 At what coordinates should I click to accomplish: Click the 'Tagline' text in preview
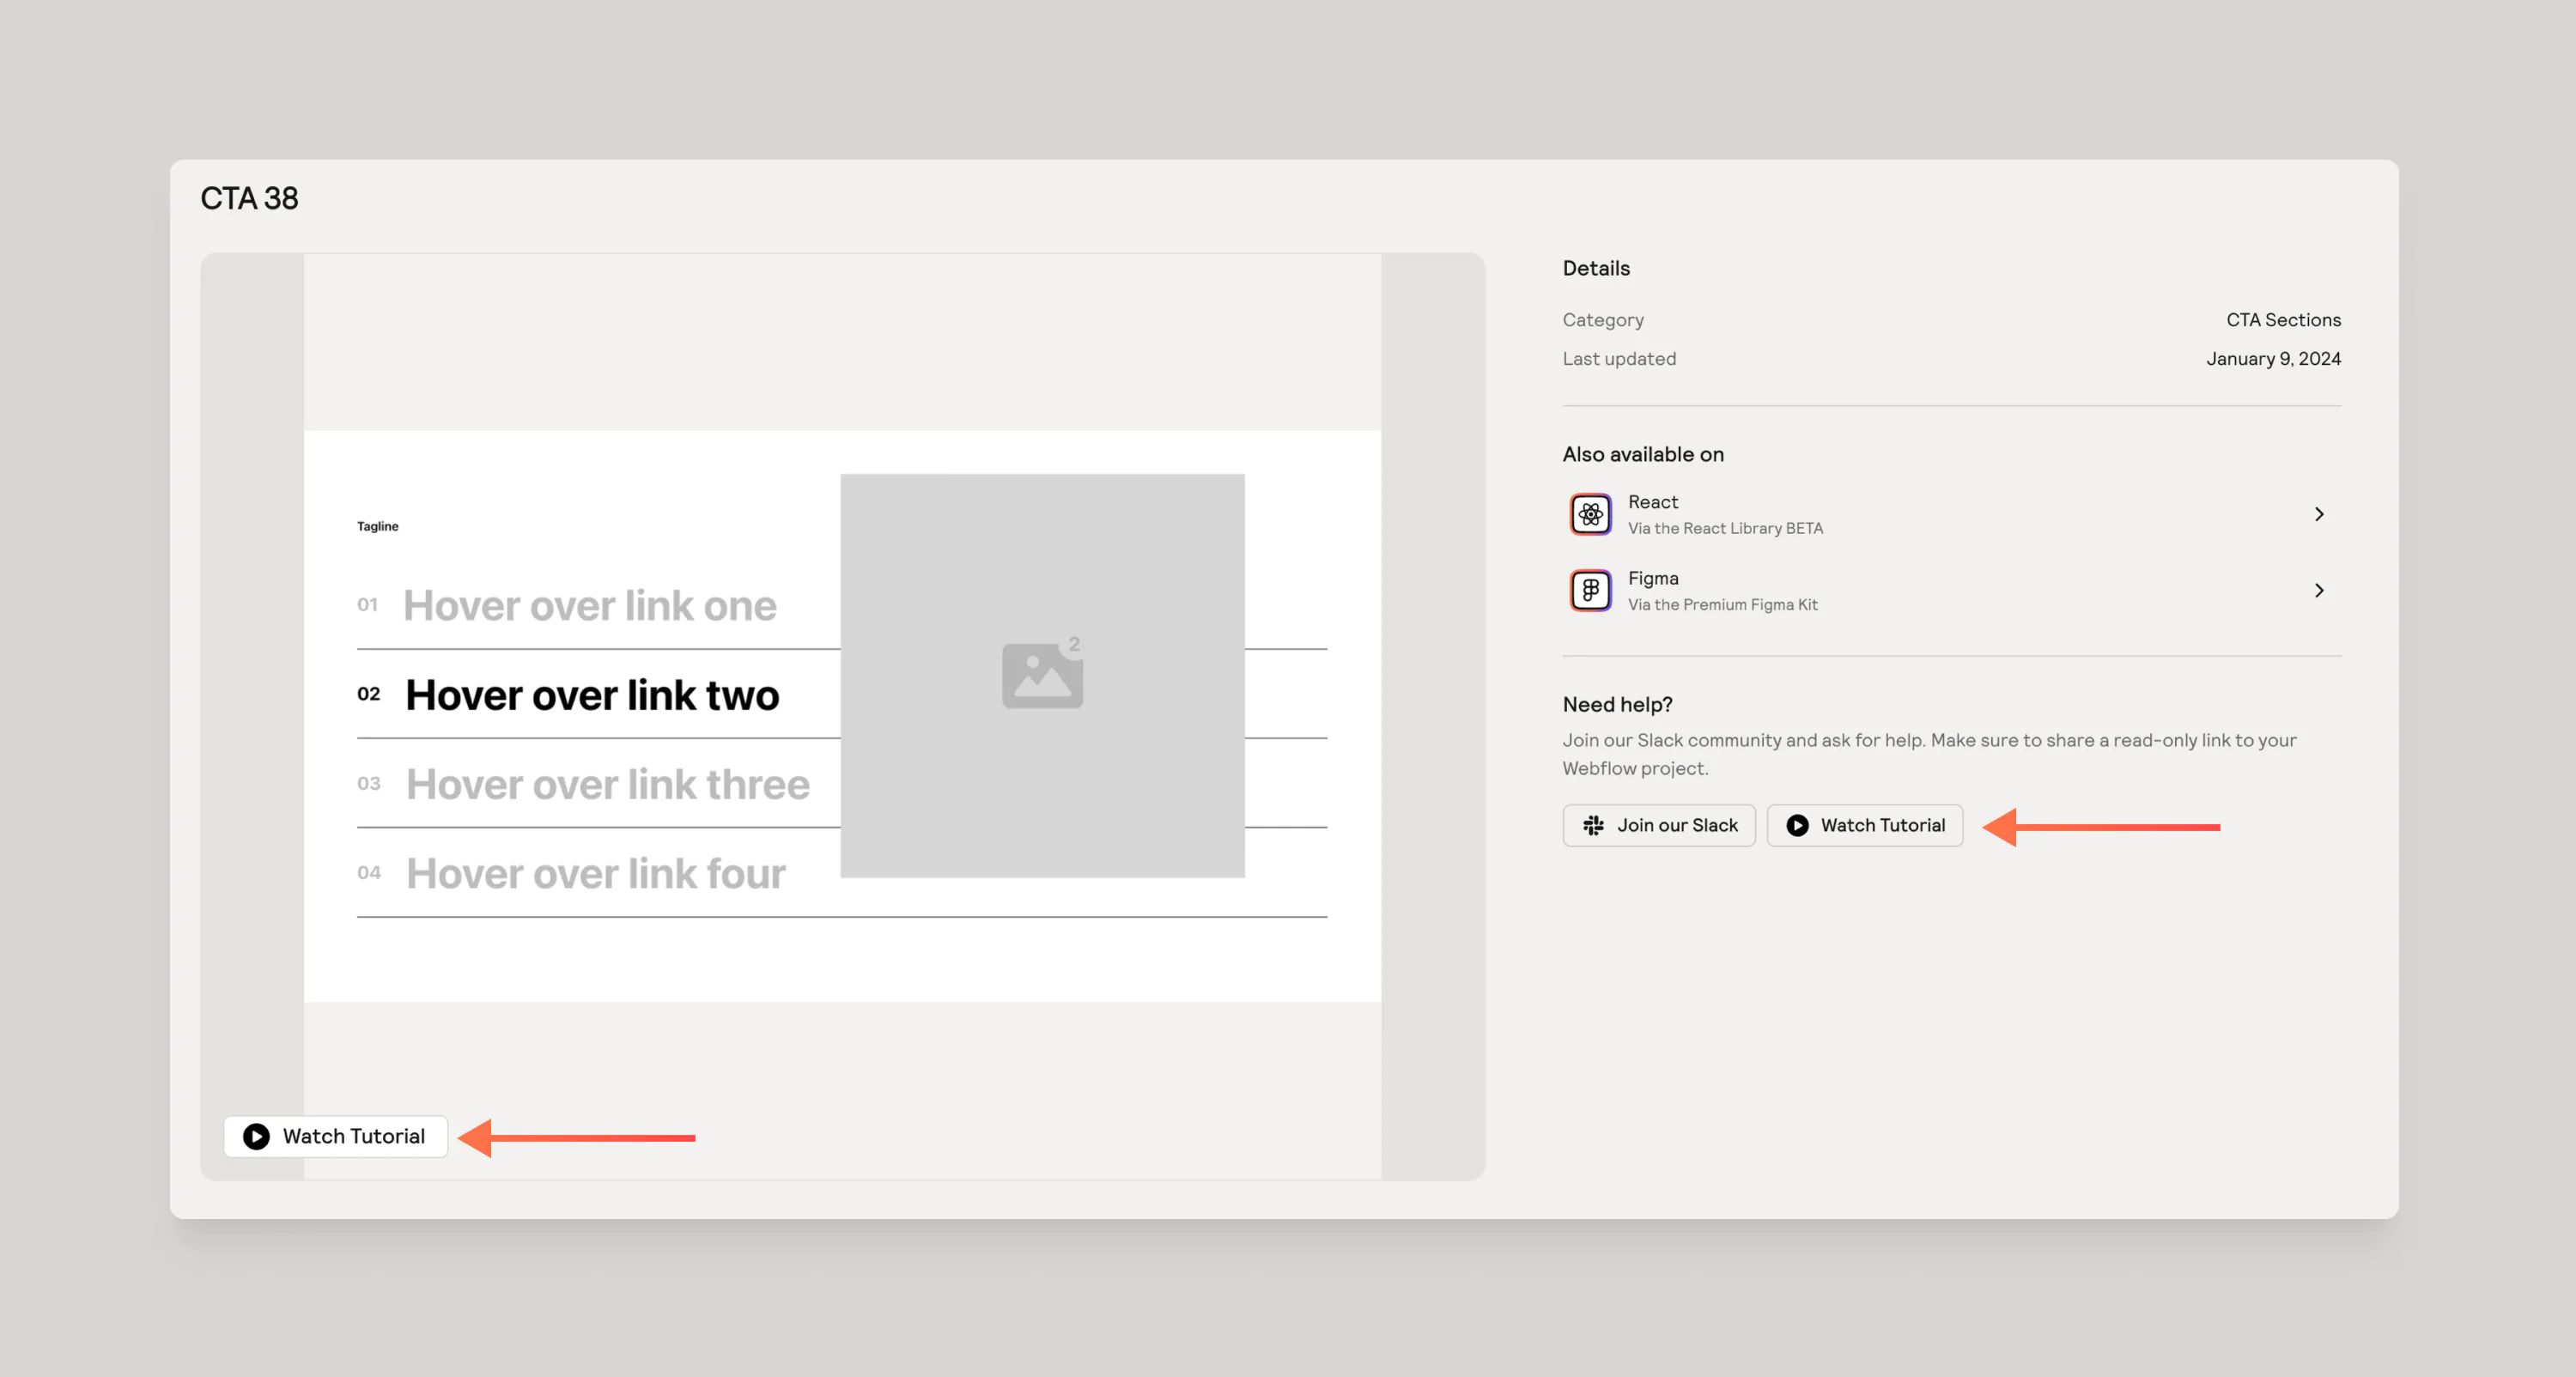[377, 526]
